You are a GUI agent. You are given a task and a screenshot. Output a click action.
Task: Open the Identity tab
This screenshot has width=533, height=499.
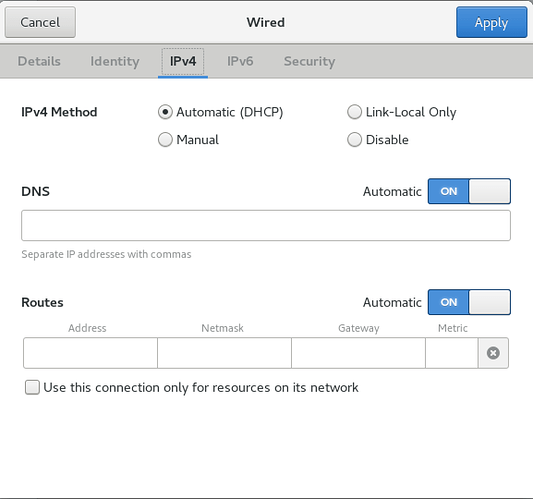click(x=115, y=62)
